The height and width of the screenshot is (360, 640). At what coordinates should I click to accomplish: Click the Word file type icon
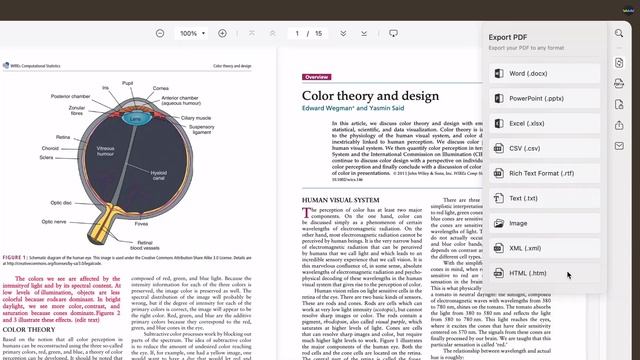(x=498, y=73)
